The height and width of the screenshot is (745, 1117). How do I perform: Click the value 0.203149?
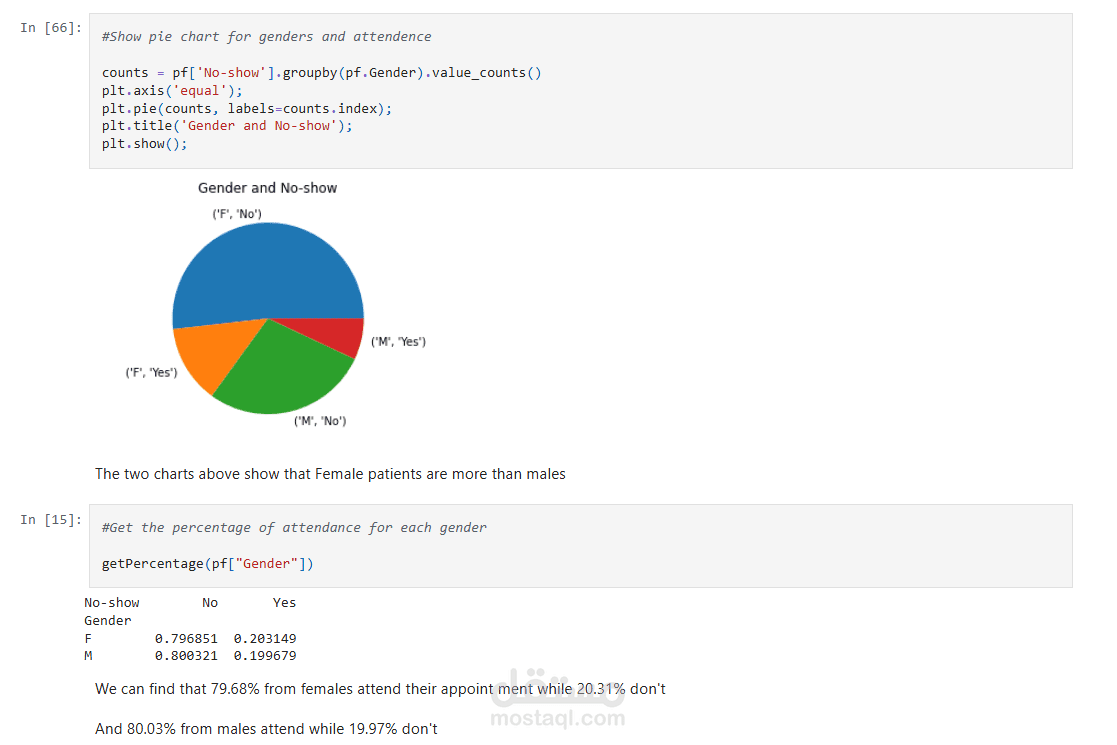click(x=265, y=638)
